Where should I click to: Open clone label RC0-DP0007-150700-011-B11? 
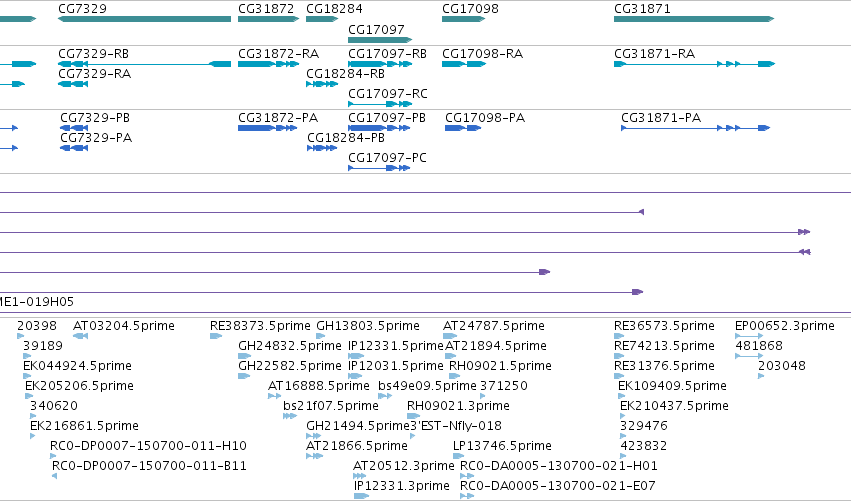pyautogui.click(x=149, y=466)
